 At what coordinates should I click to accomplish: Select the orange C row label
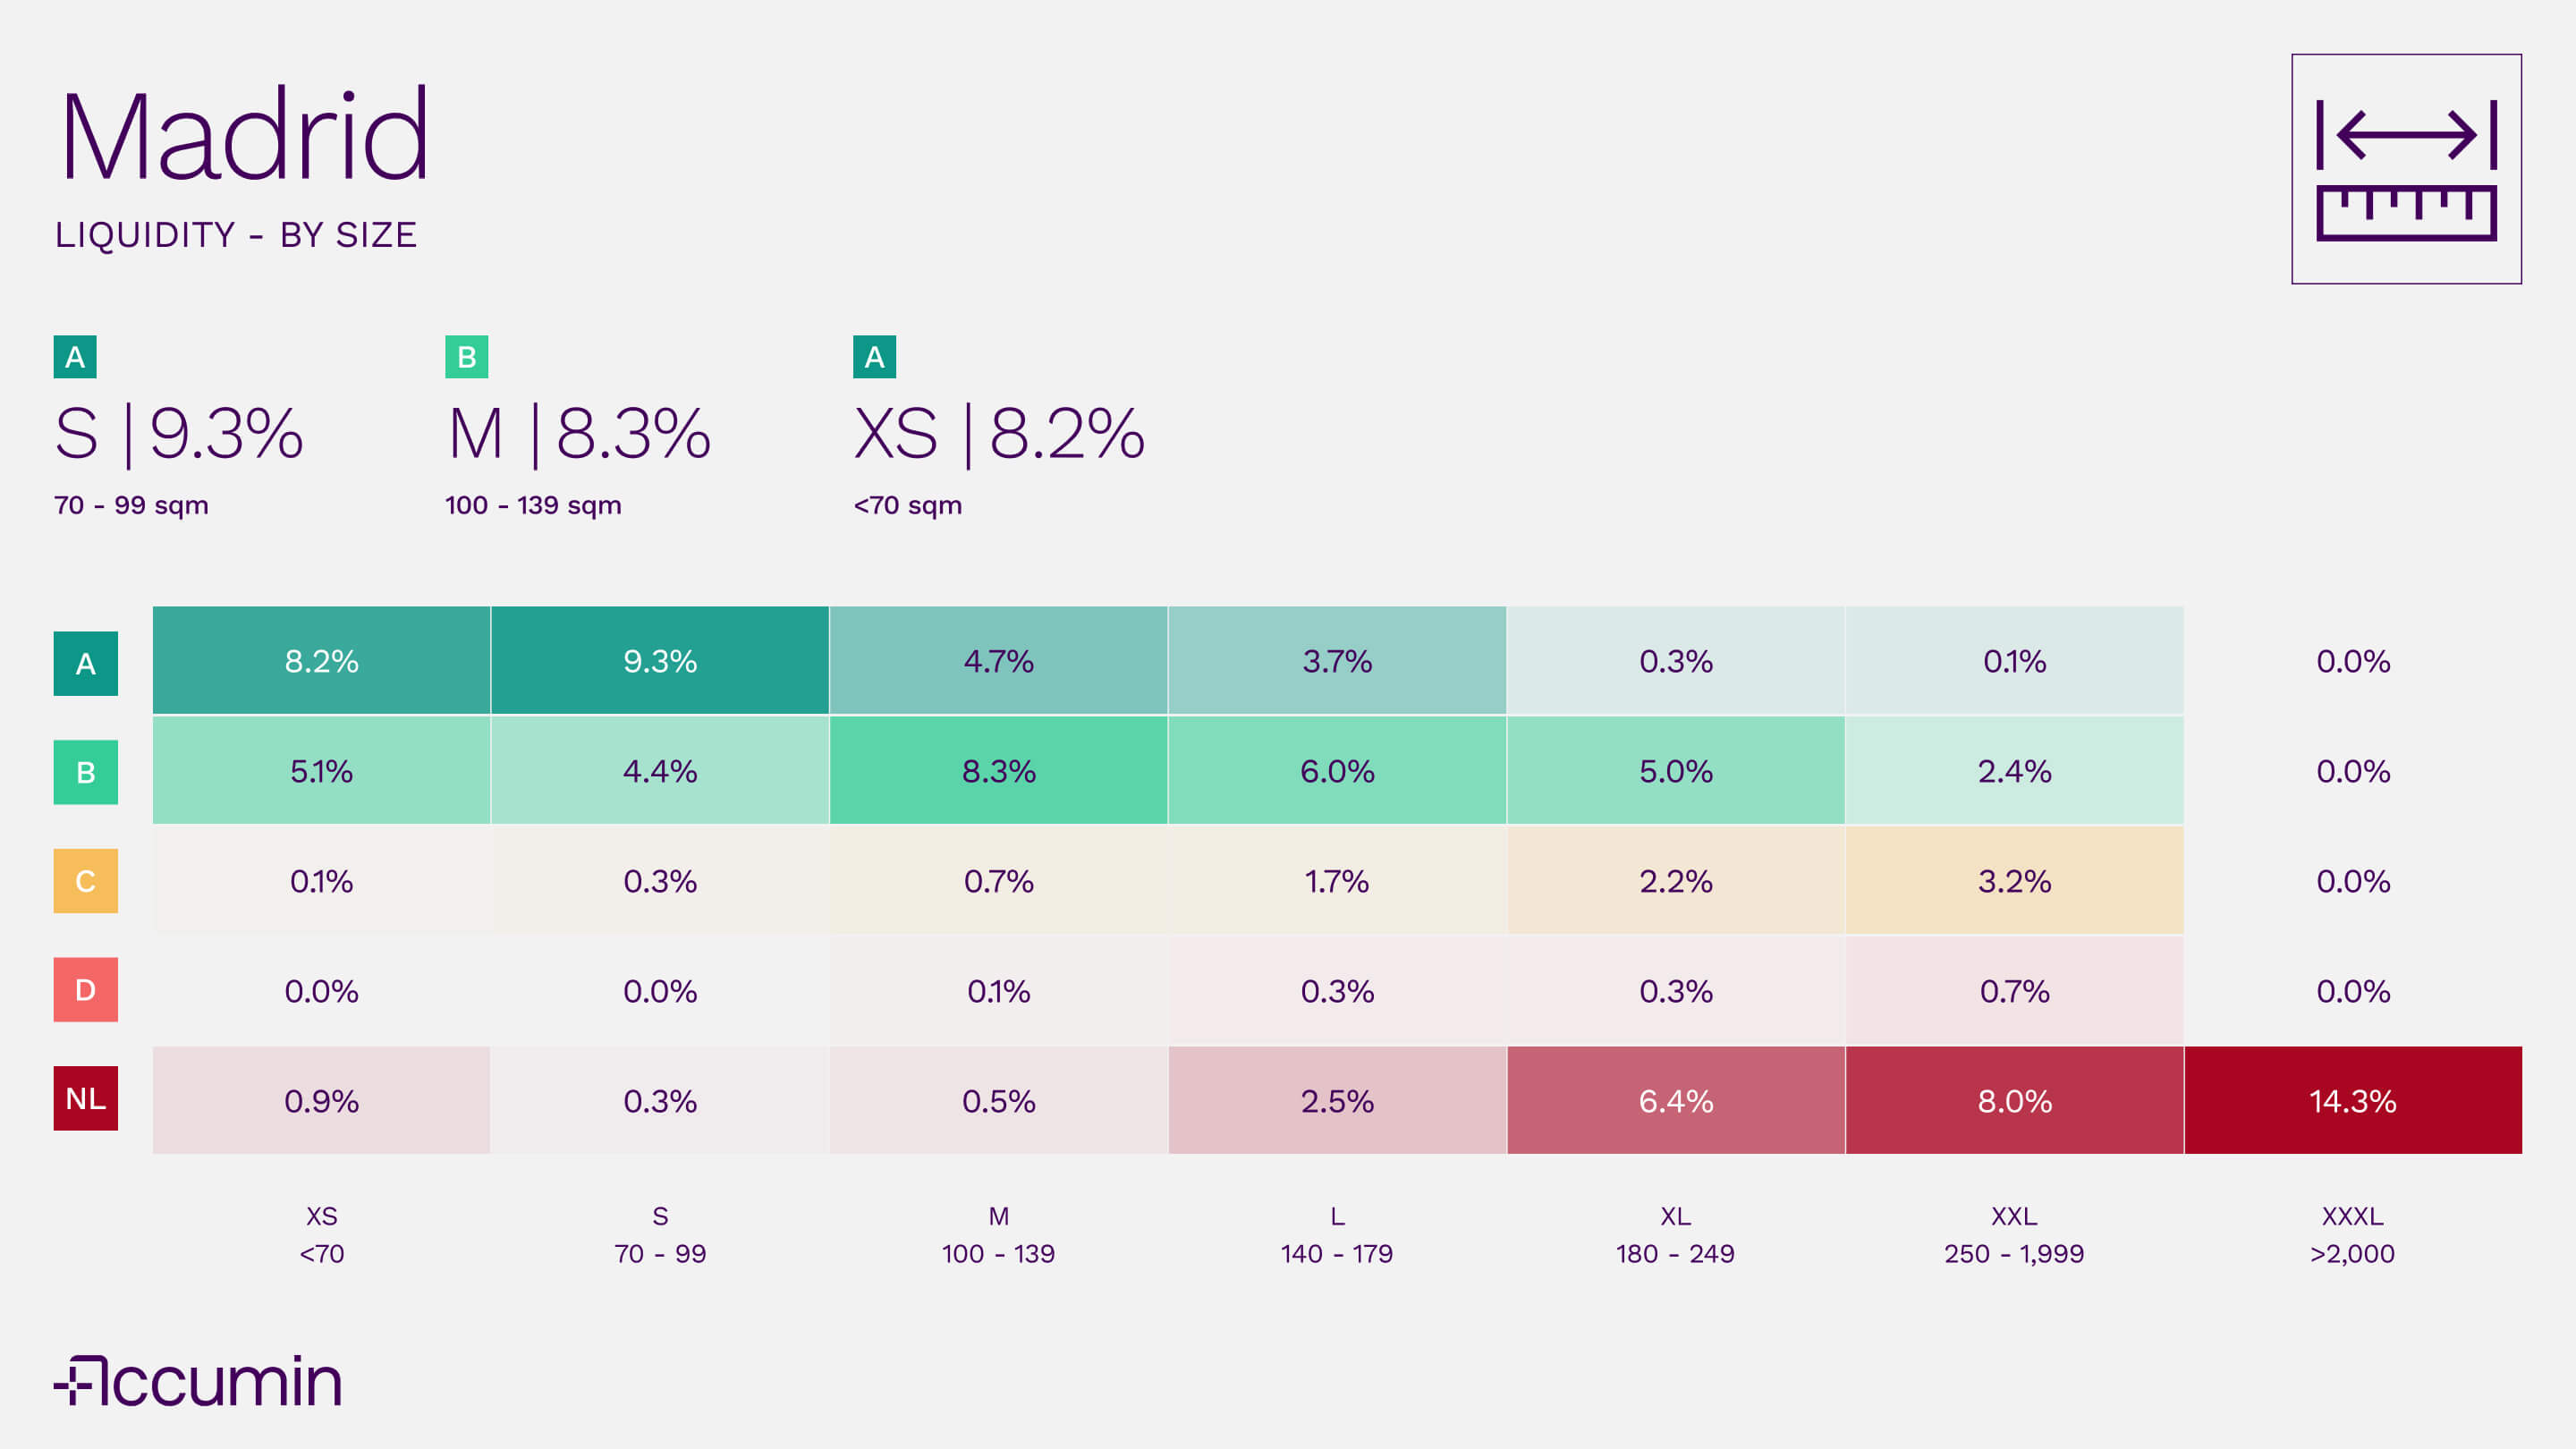point(86,881)
